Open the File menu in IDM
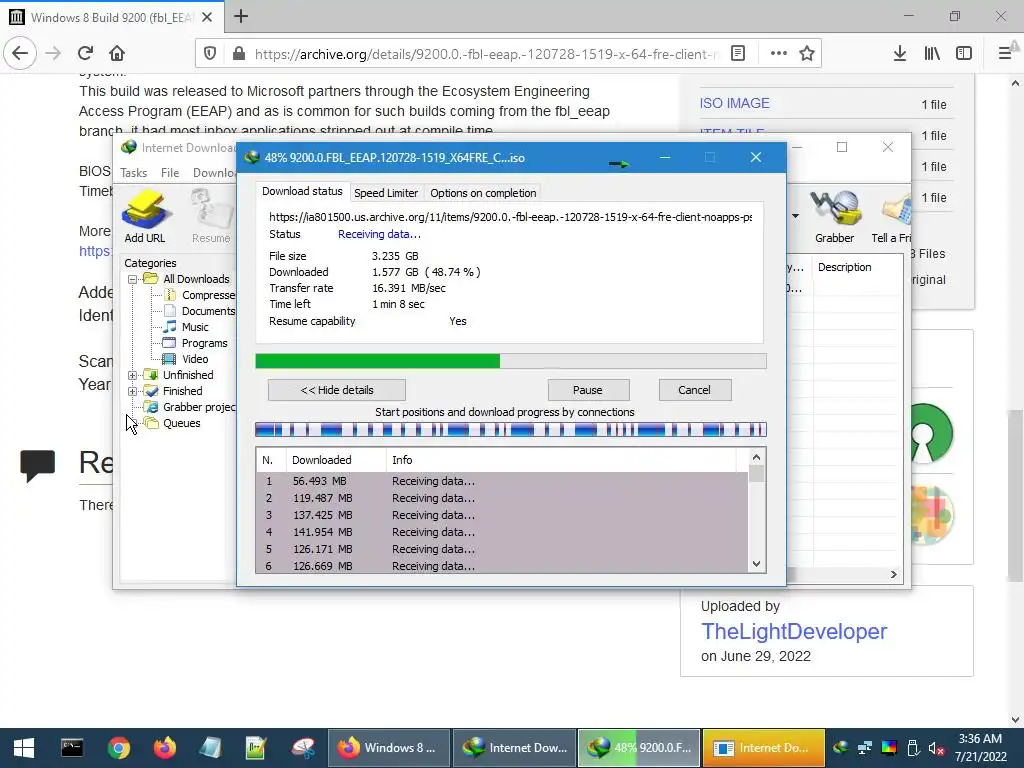The width and height of the screenshot is (1024, 768). (170, 173)
